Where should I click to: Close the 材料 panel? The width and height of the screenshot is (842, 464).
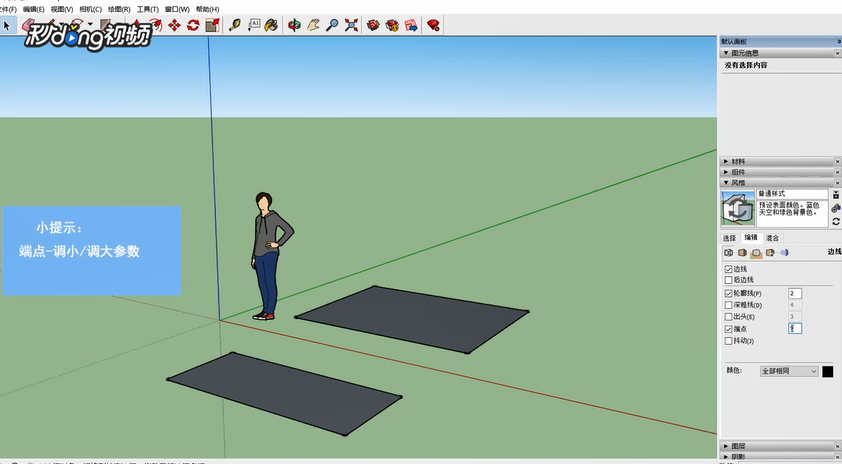pos(837,161)
